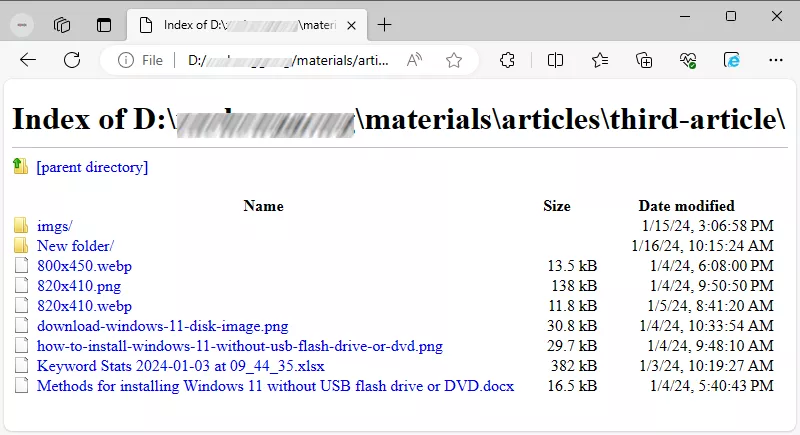800x435 pixels.
Task: Activate Read aloud icon
Action: (414, 60)
